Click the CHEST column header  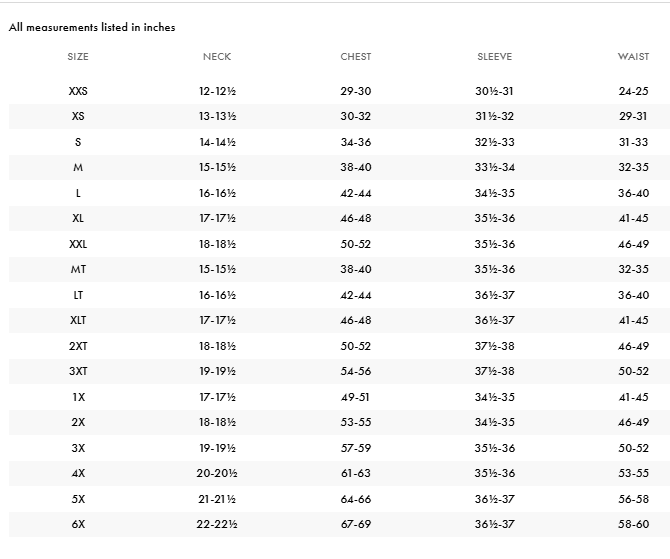click(x=356, y=56)
